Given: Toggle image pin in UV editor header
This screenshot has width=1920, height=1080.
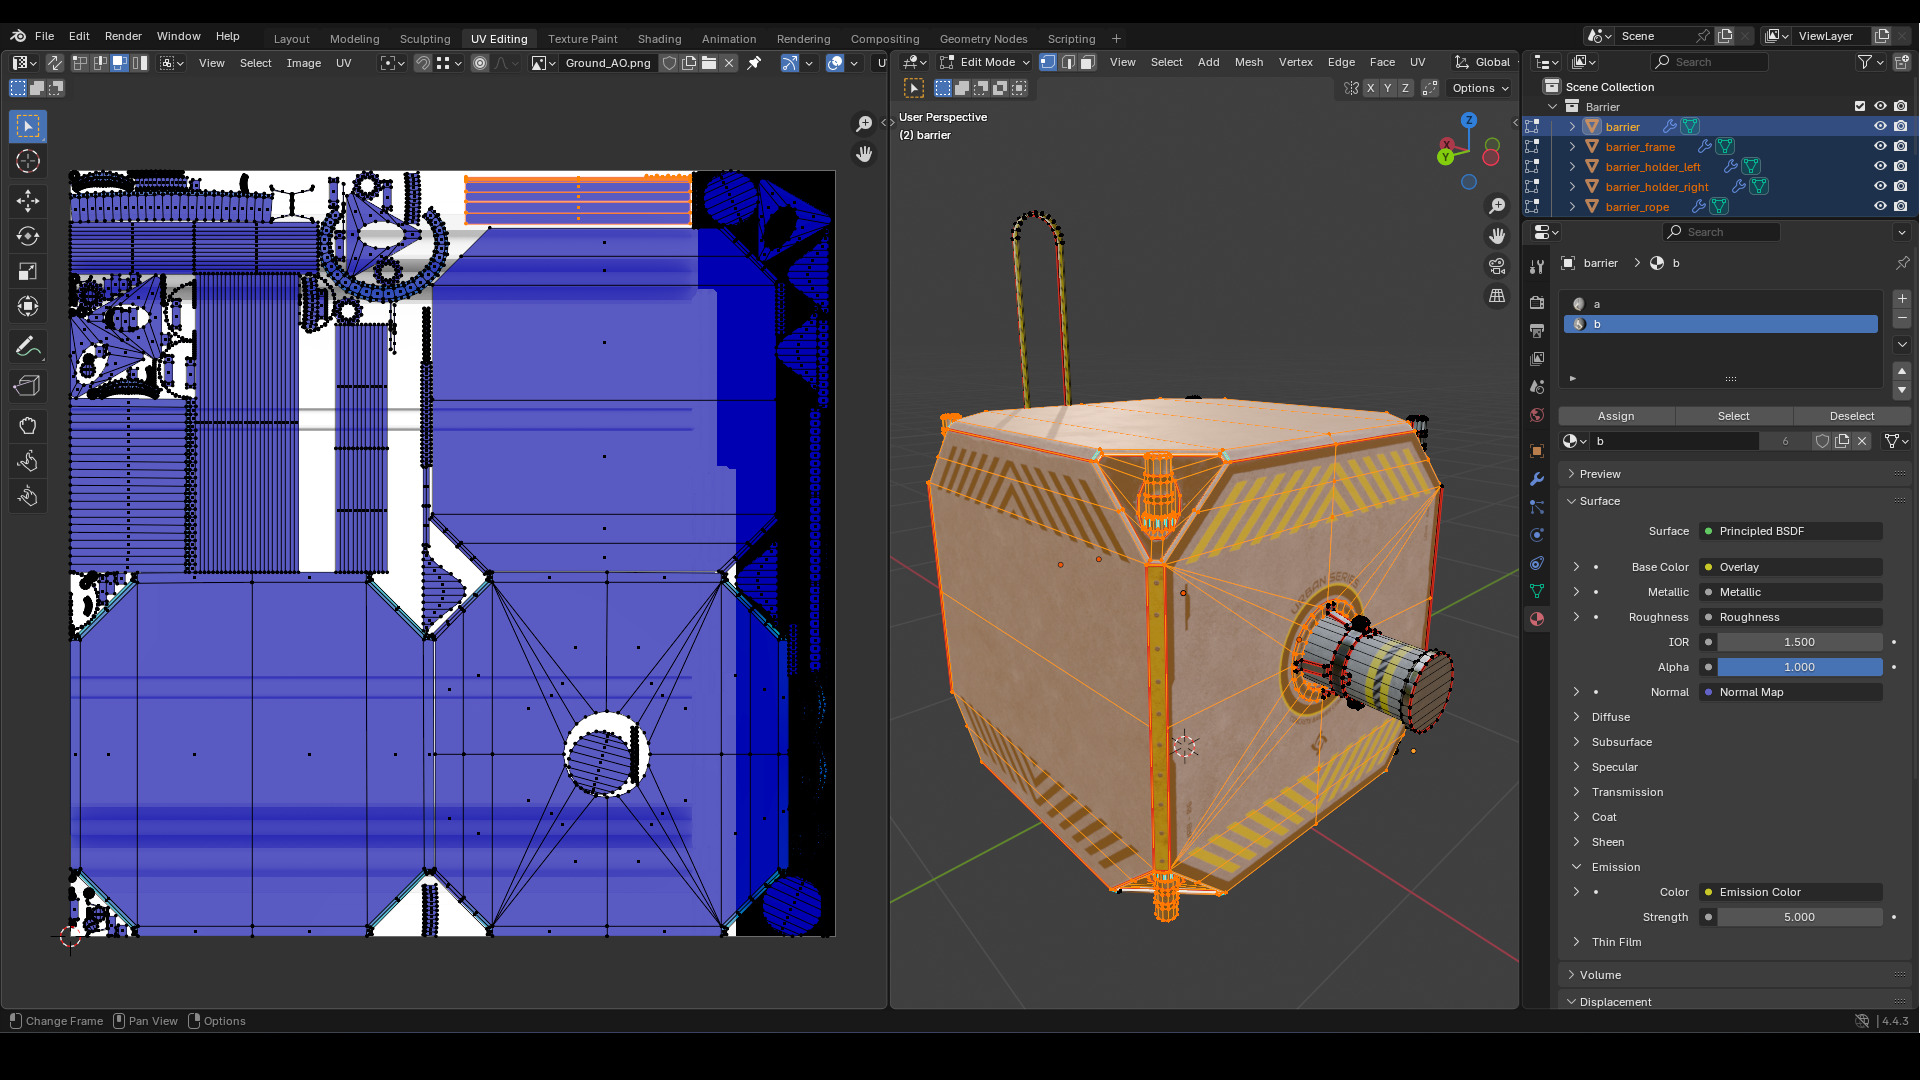Looking at the screenshot, I should [x=754, y=63].
